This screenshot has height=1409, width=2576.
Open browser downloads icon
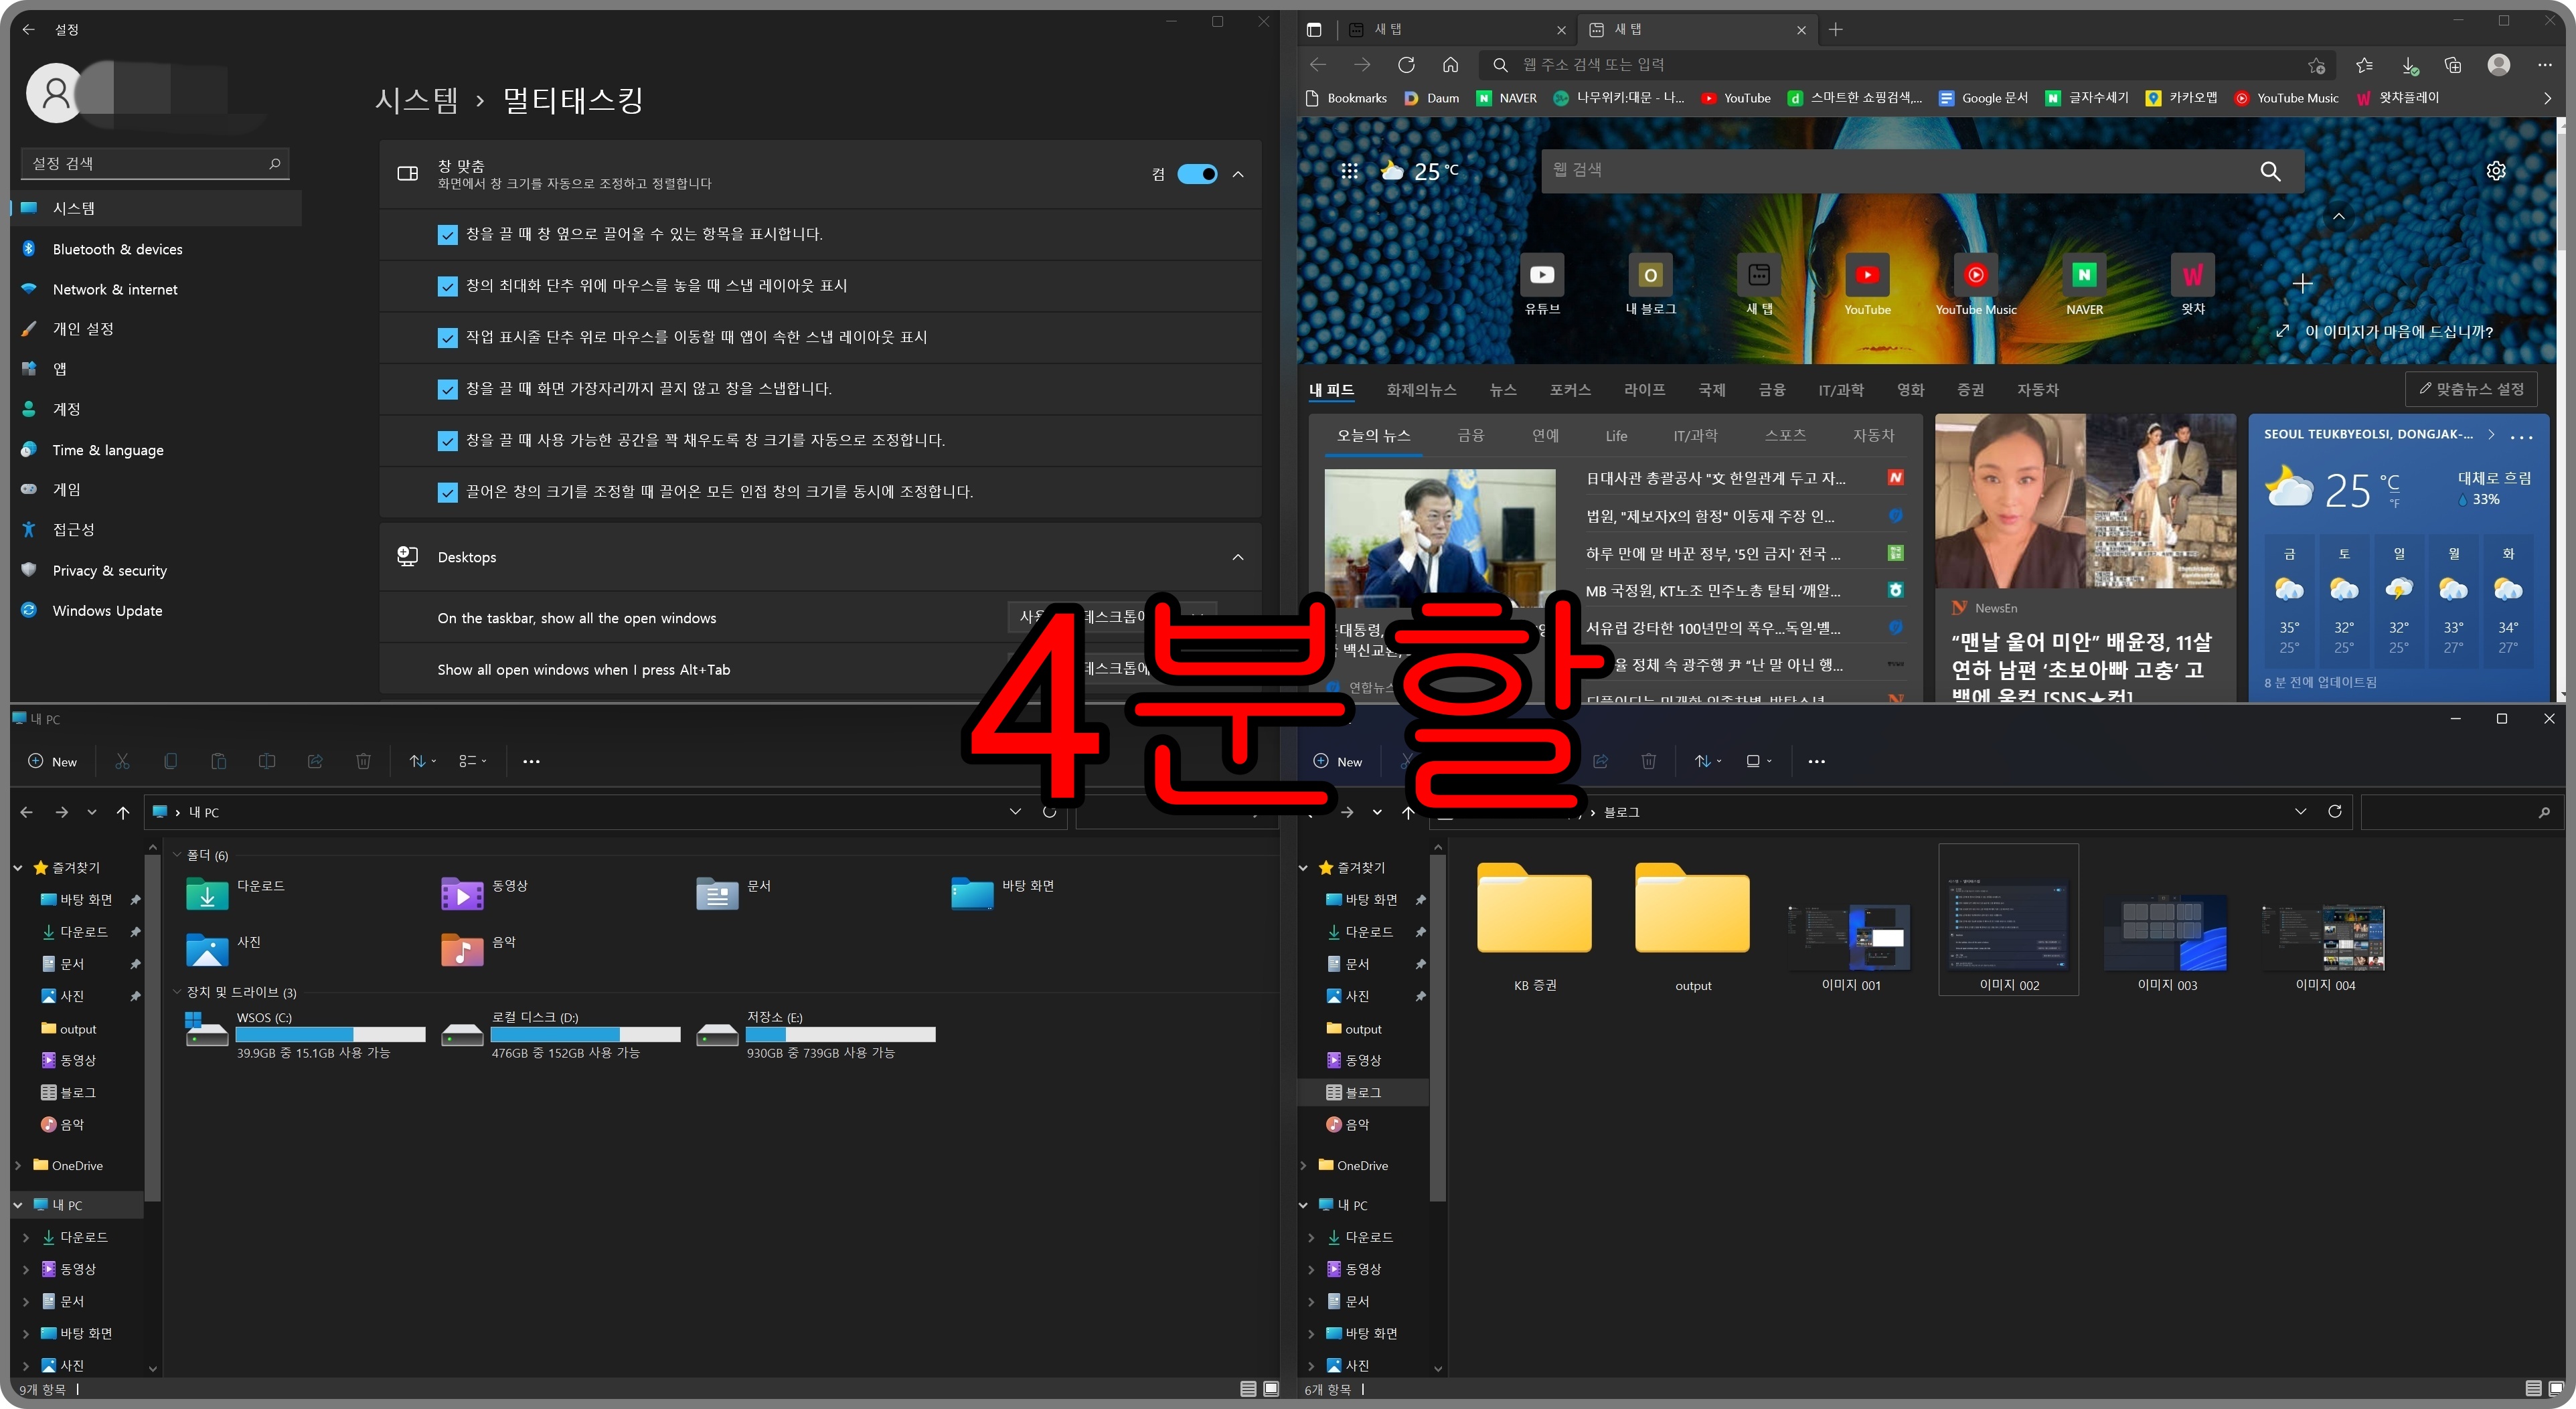[2409, 65]
